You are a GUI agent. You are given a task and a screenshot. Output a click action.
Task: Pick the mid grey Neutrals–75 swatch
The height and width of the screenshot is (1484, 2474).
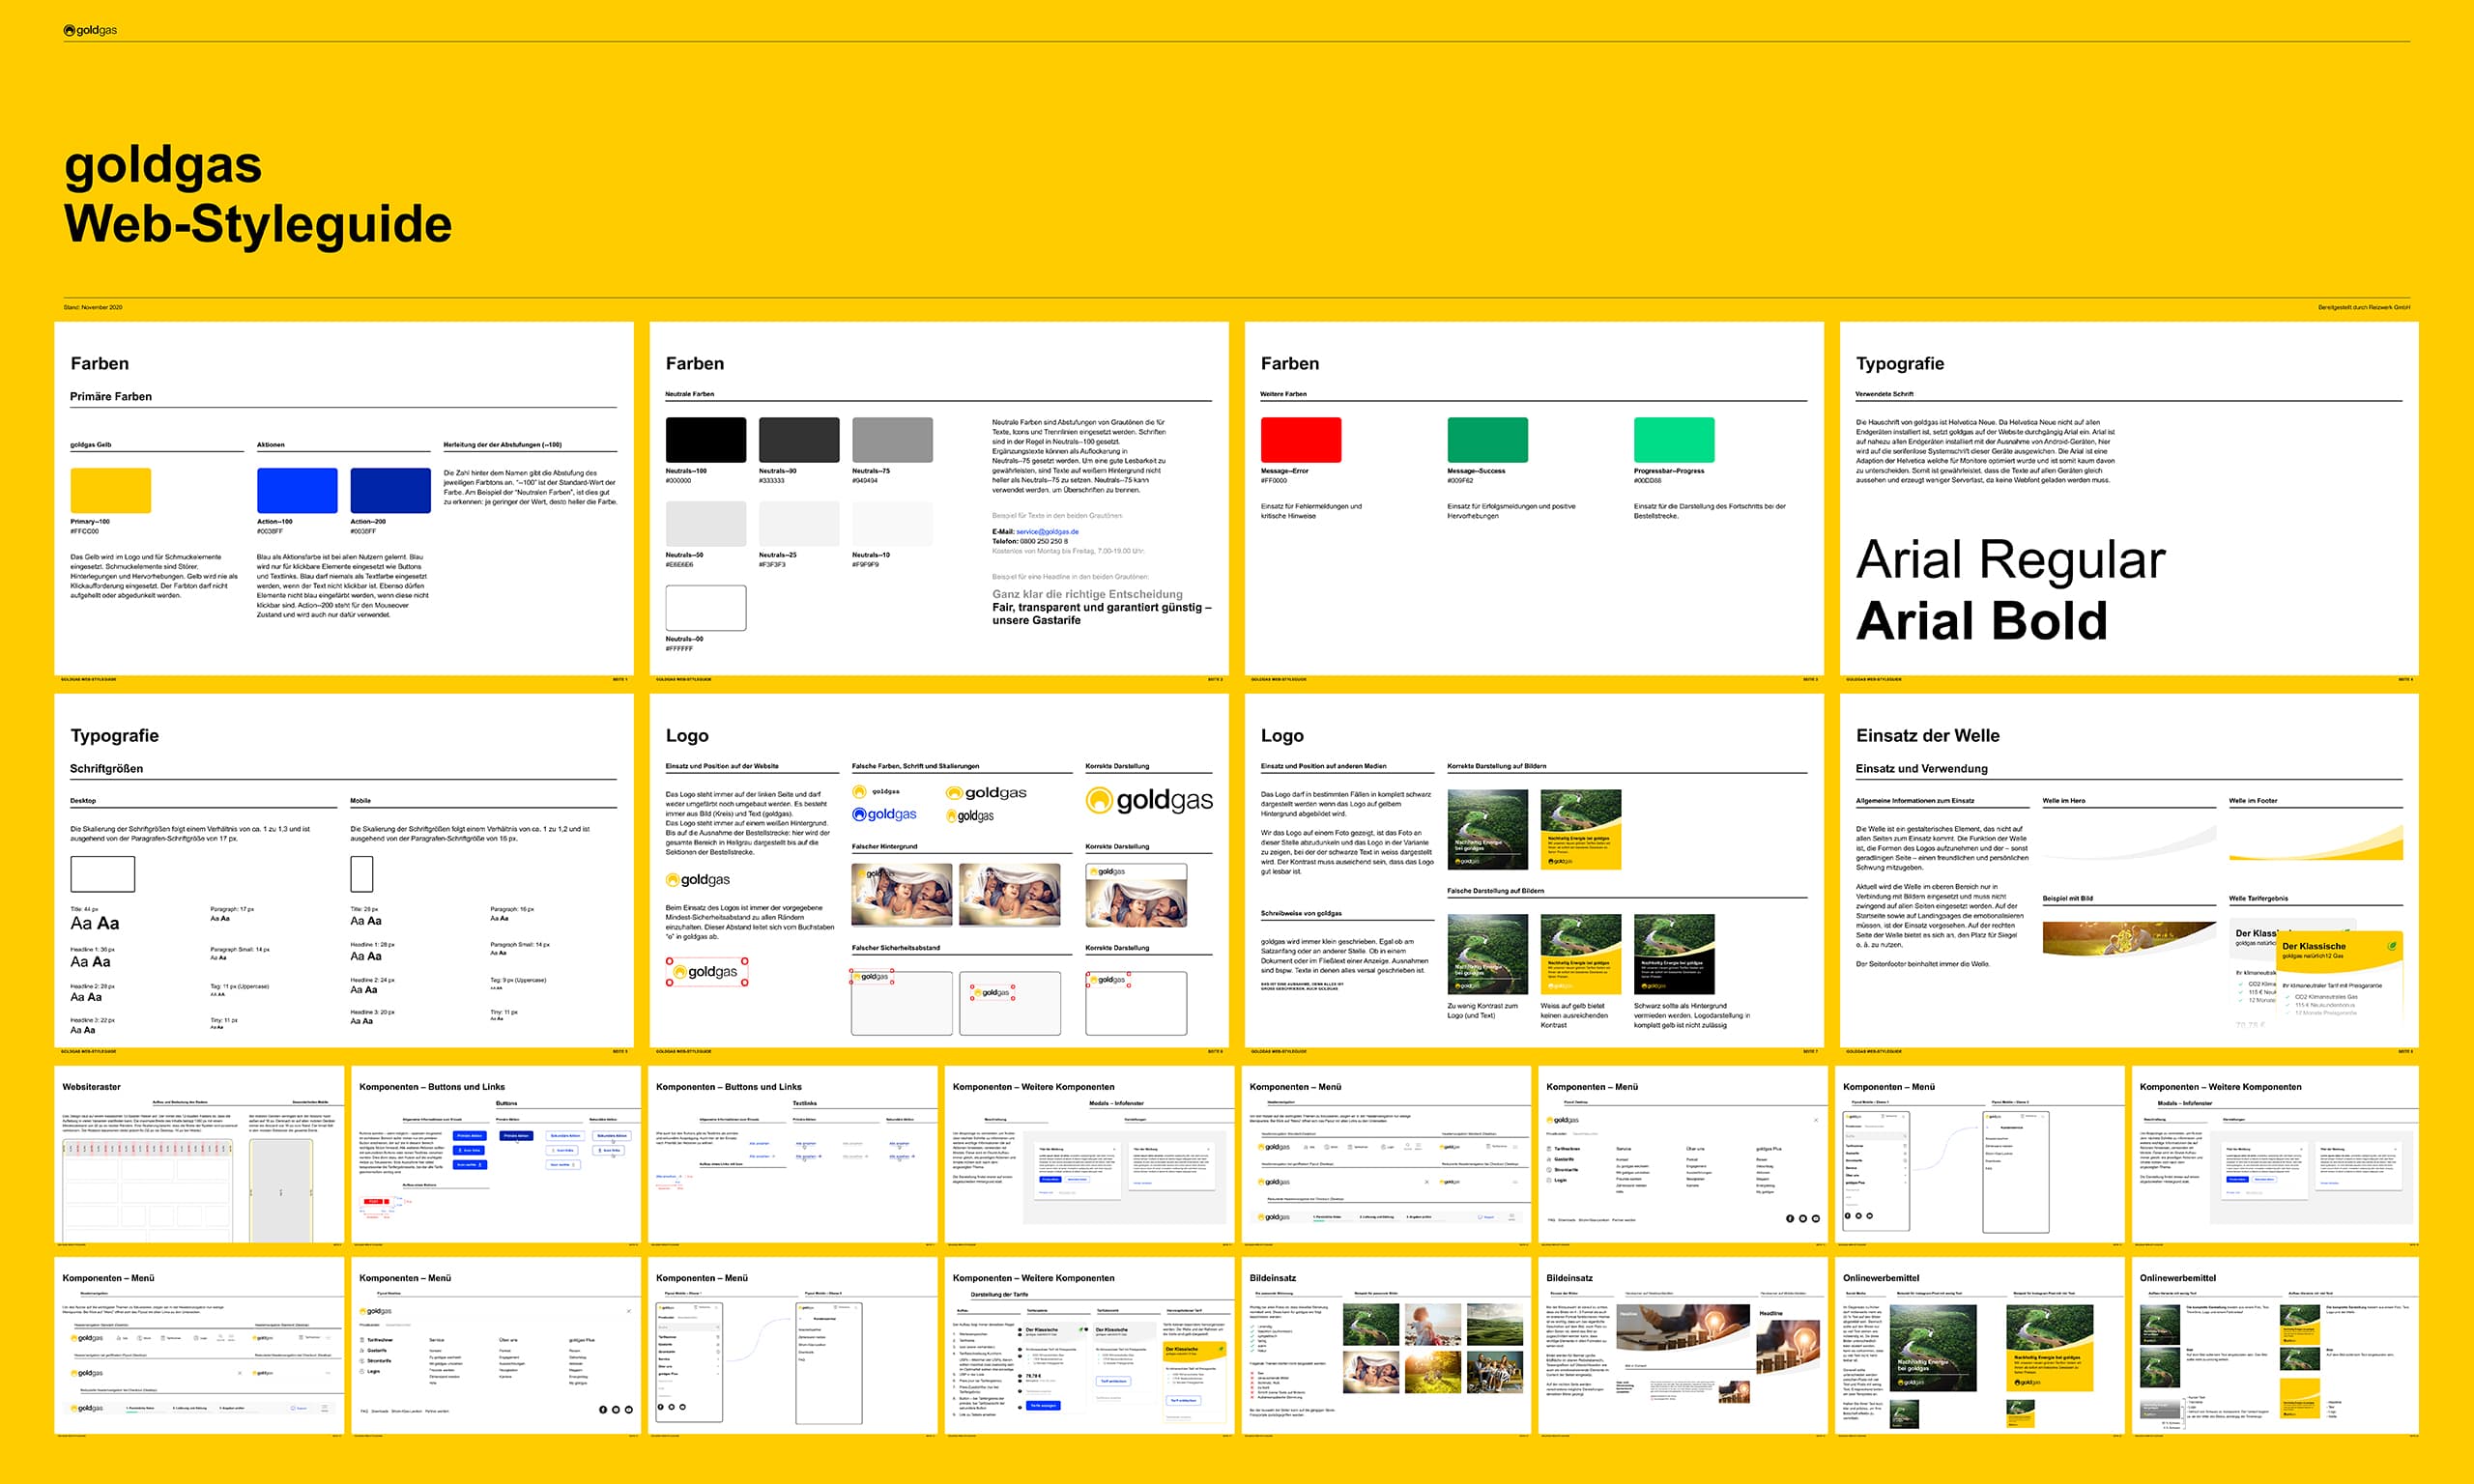pyautogui.click(x=892, y=440)
